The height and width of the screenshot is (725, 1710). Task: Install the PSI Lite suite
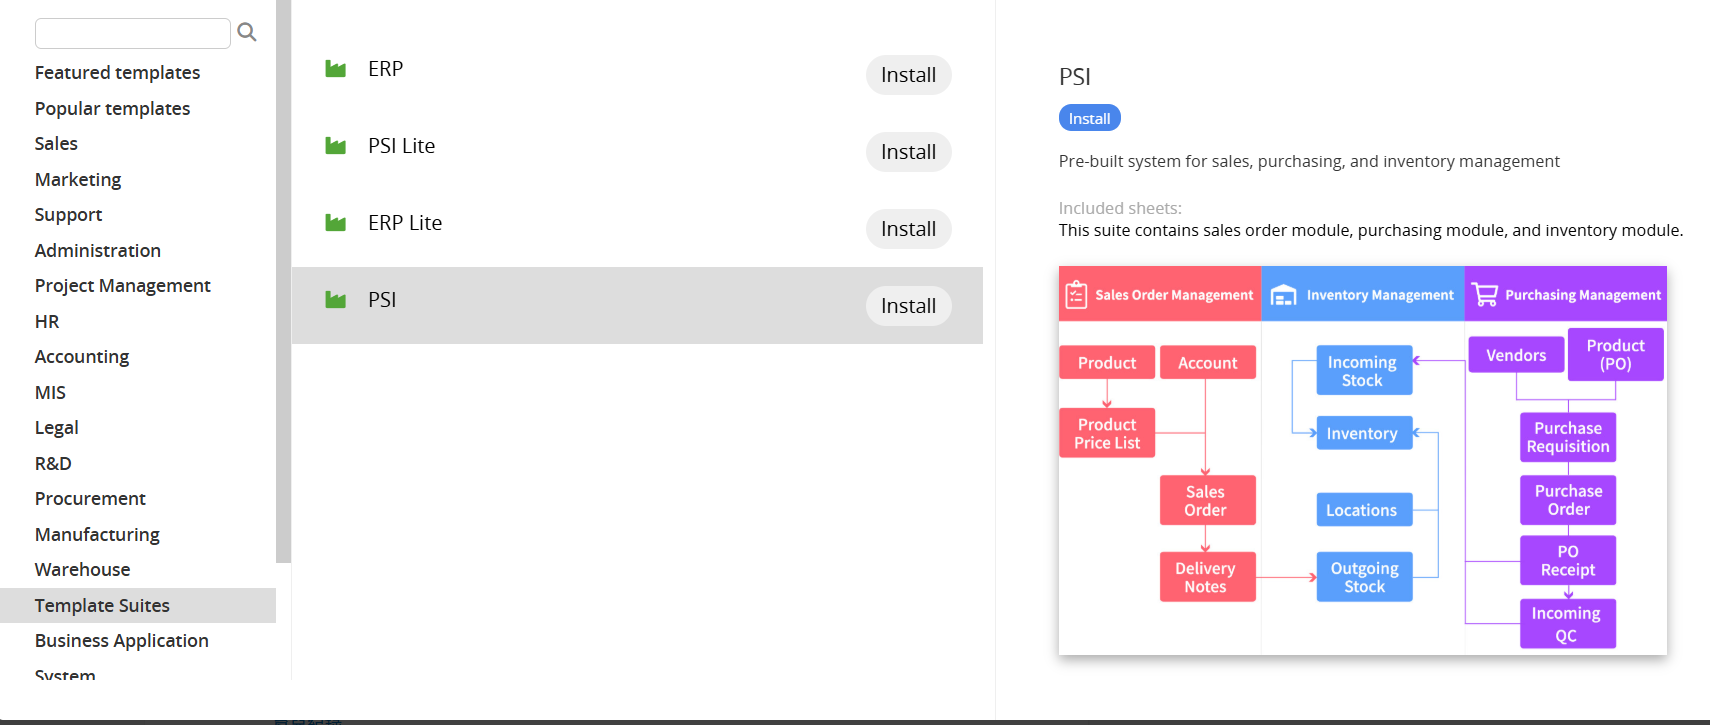(x=908, y=152)
